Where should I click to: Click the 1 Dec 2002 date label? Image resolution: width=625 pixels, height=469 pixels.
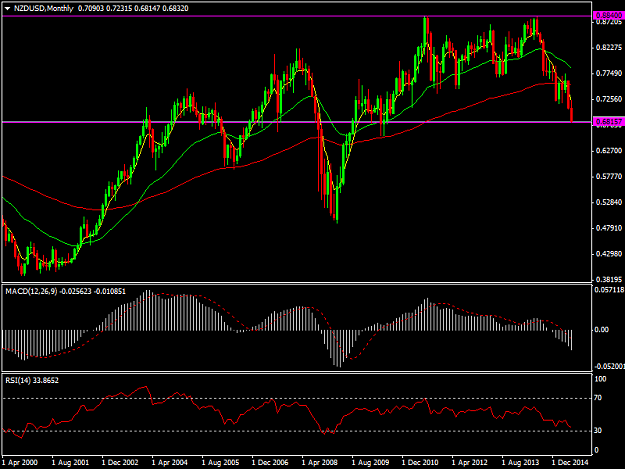point(120,463)
